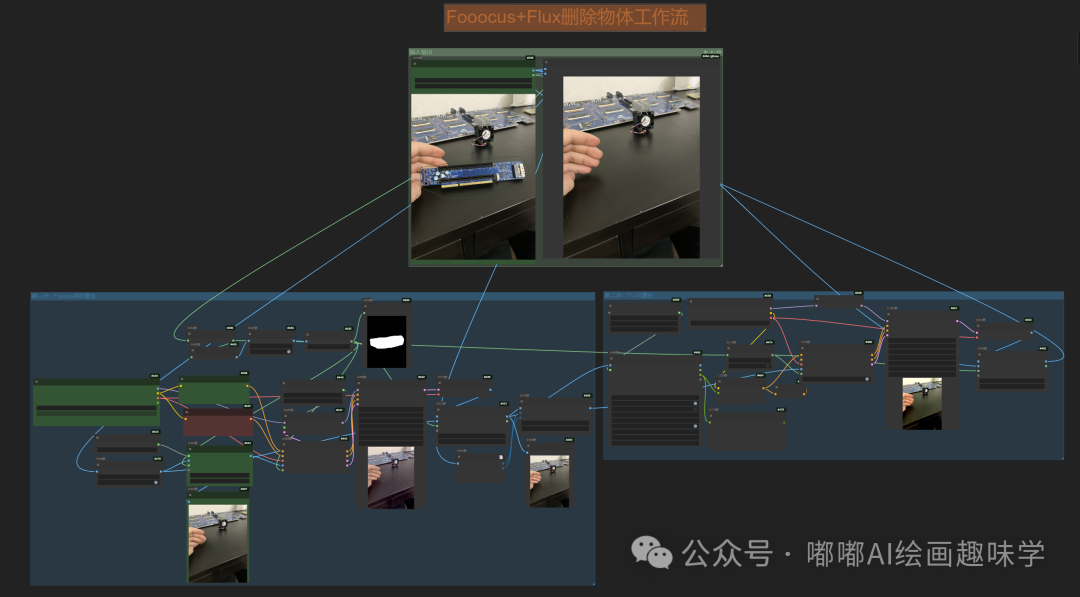
Task: Select the empty large dark node in FLUX group
Action: [x=747, y=432]
